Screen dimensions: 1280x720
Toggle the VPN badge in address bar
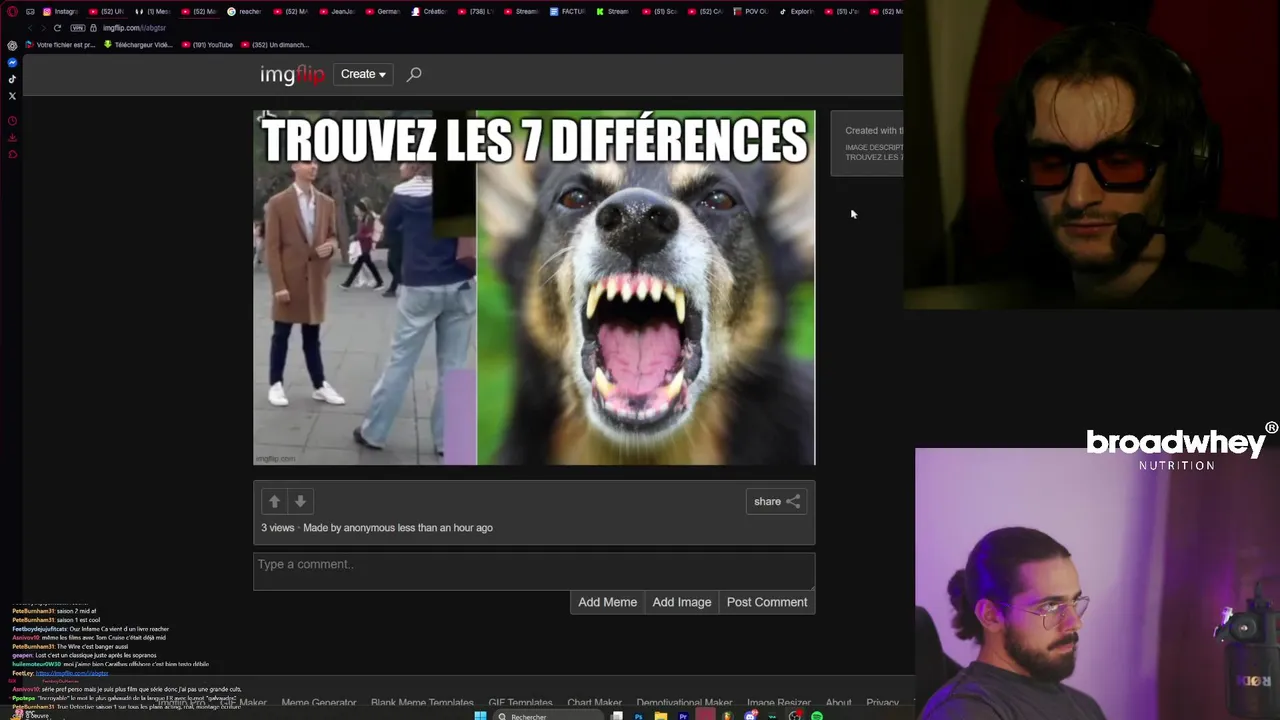(x=77, y=28)
